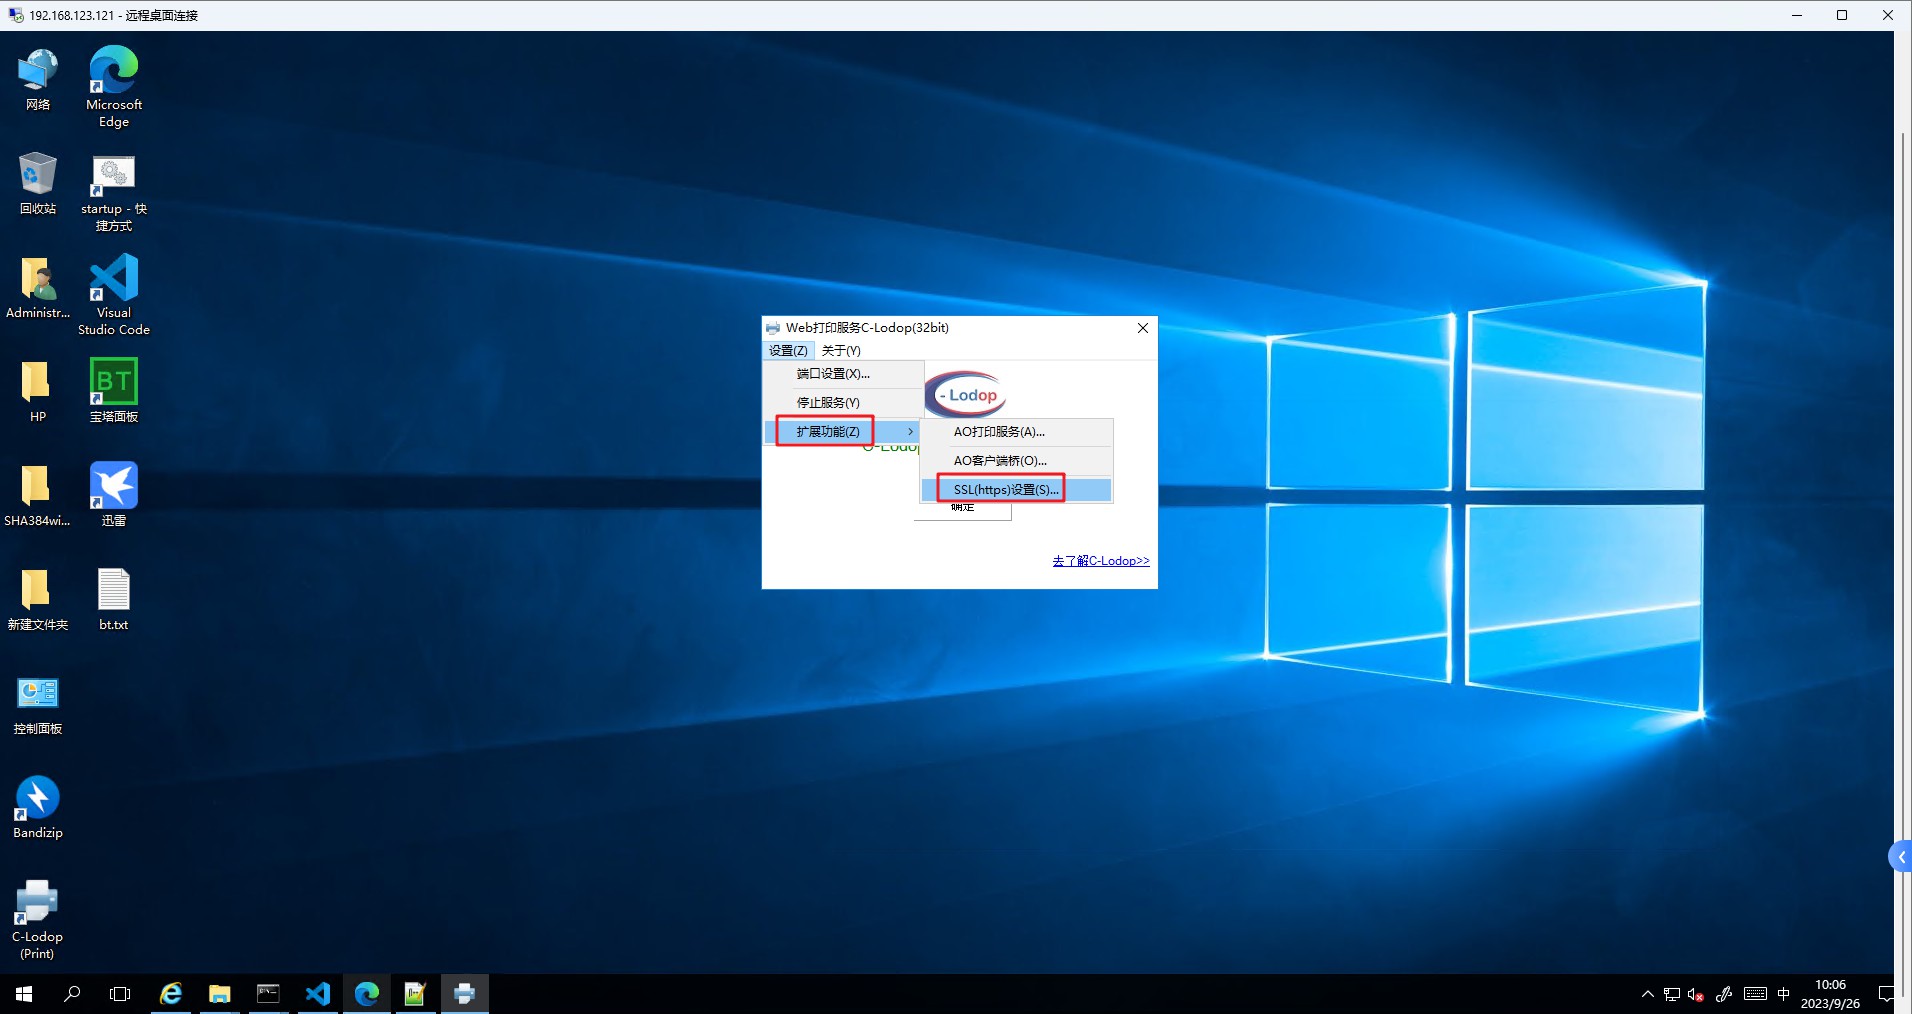Switch to VS Code in the taskbar
This screenshot has width=1912, height=1014.
point(317,994)
